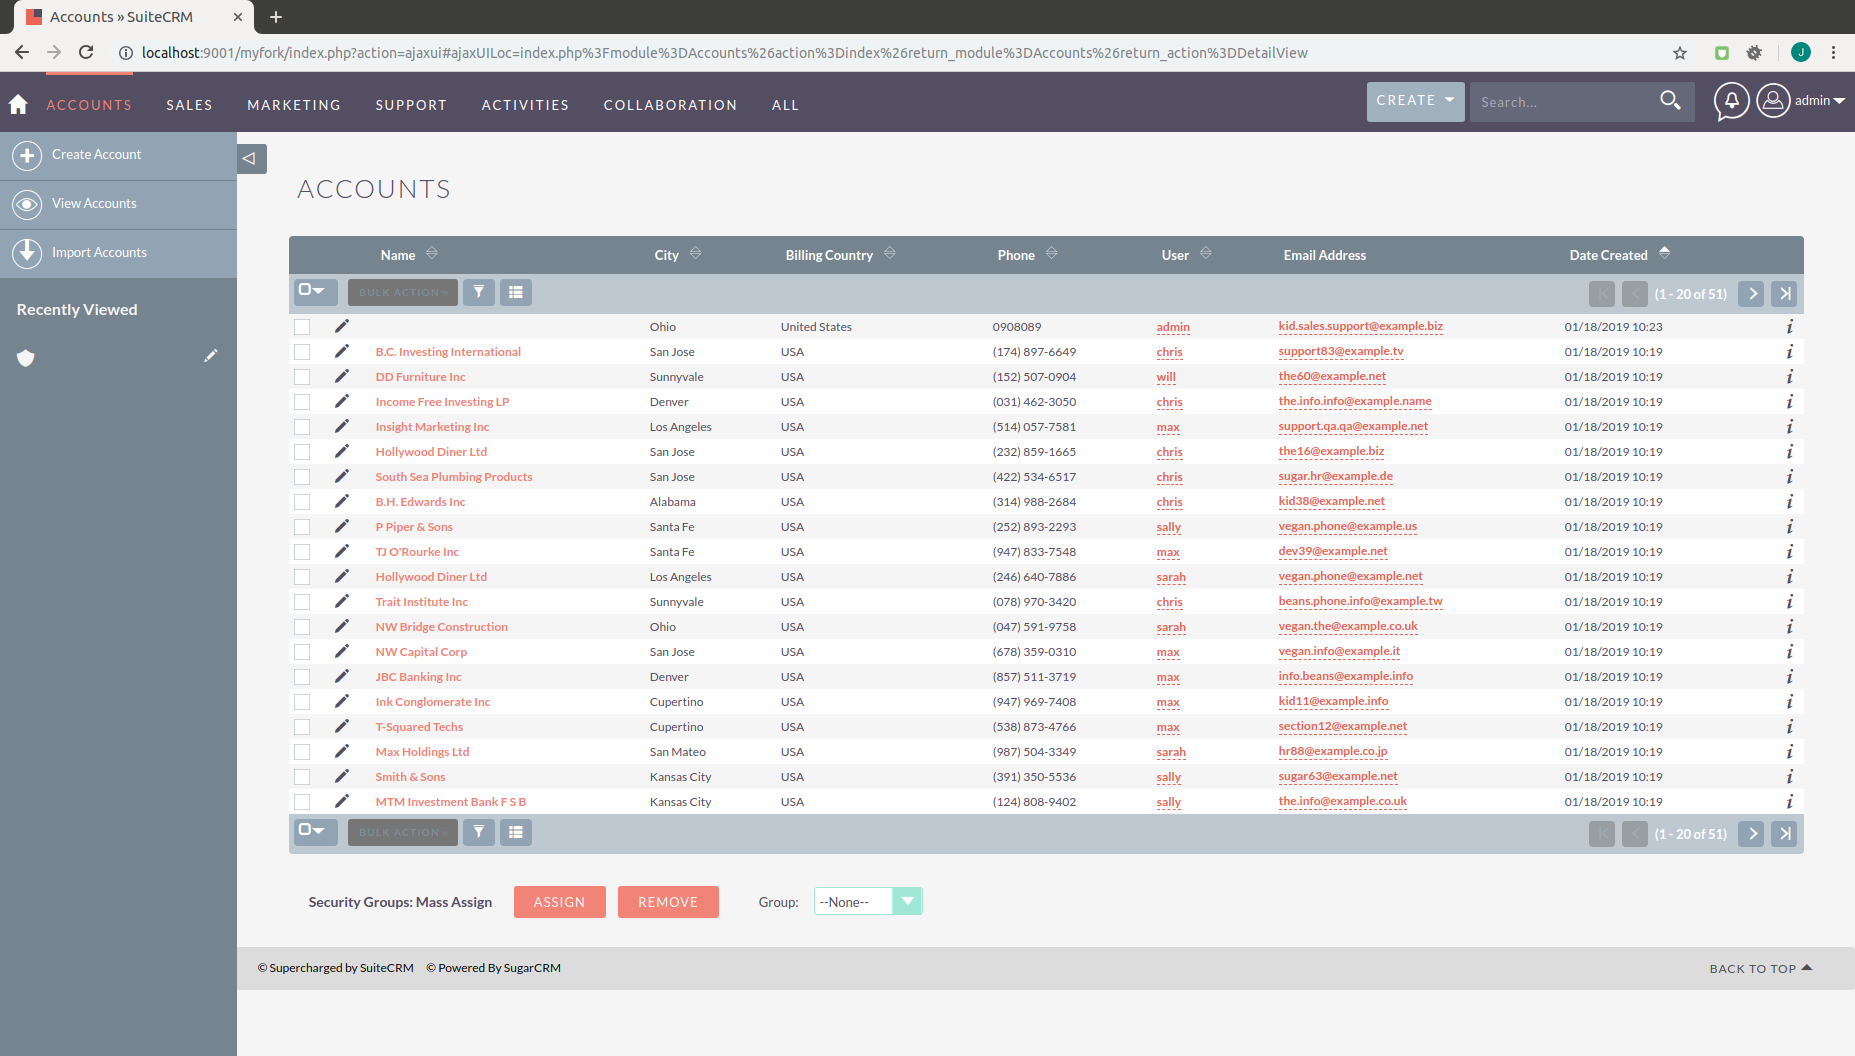Viewport: 1855px width, 1056px height.
Task: Edit DD Furniture Inc with pencil icon
Action: coord(341,376)
